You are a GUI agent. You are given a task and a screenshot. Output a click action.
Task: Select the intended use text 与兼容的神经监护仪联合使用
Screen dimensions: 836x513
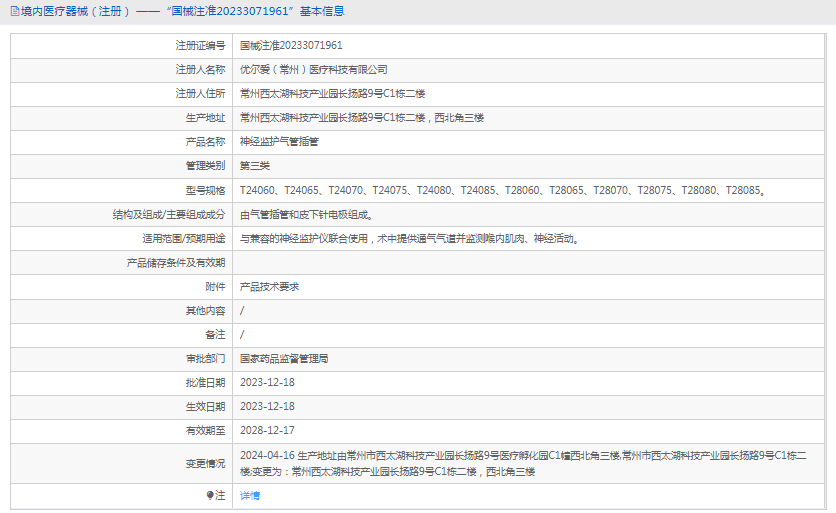(x=304, y=238)
